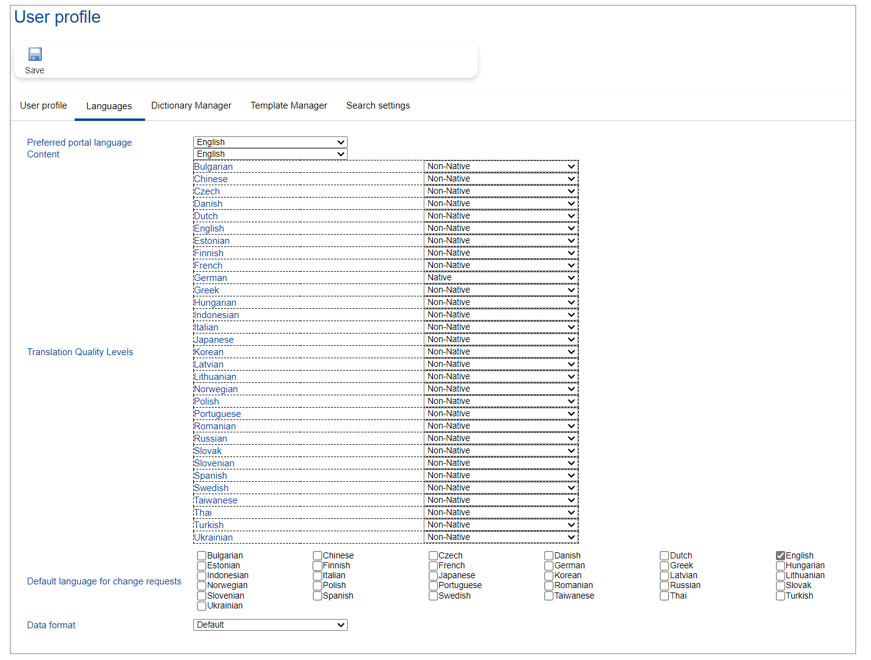
Task: Switch to the User profile tab
Action: pyautogui.click(x=44, y=105)
